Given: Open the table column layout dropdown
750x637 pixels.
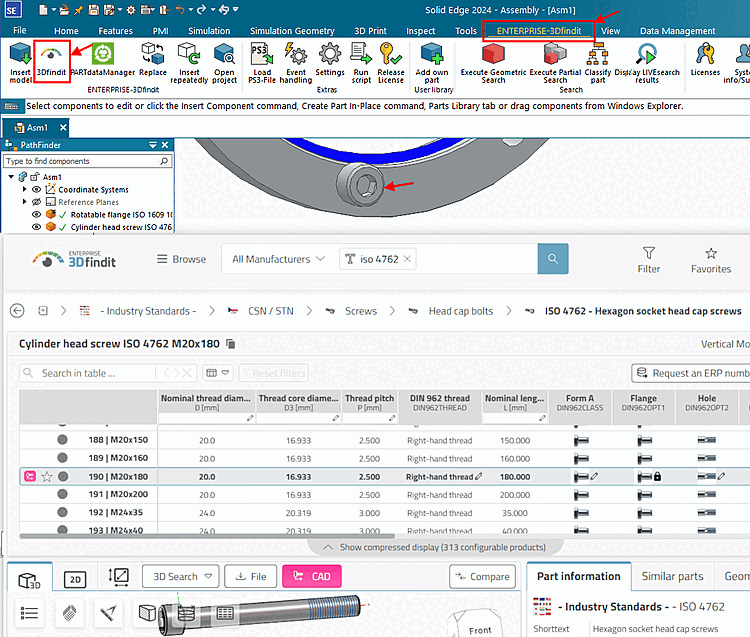Looking at the screenshot, I should (218, 373).
